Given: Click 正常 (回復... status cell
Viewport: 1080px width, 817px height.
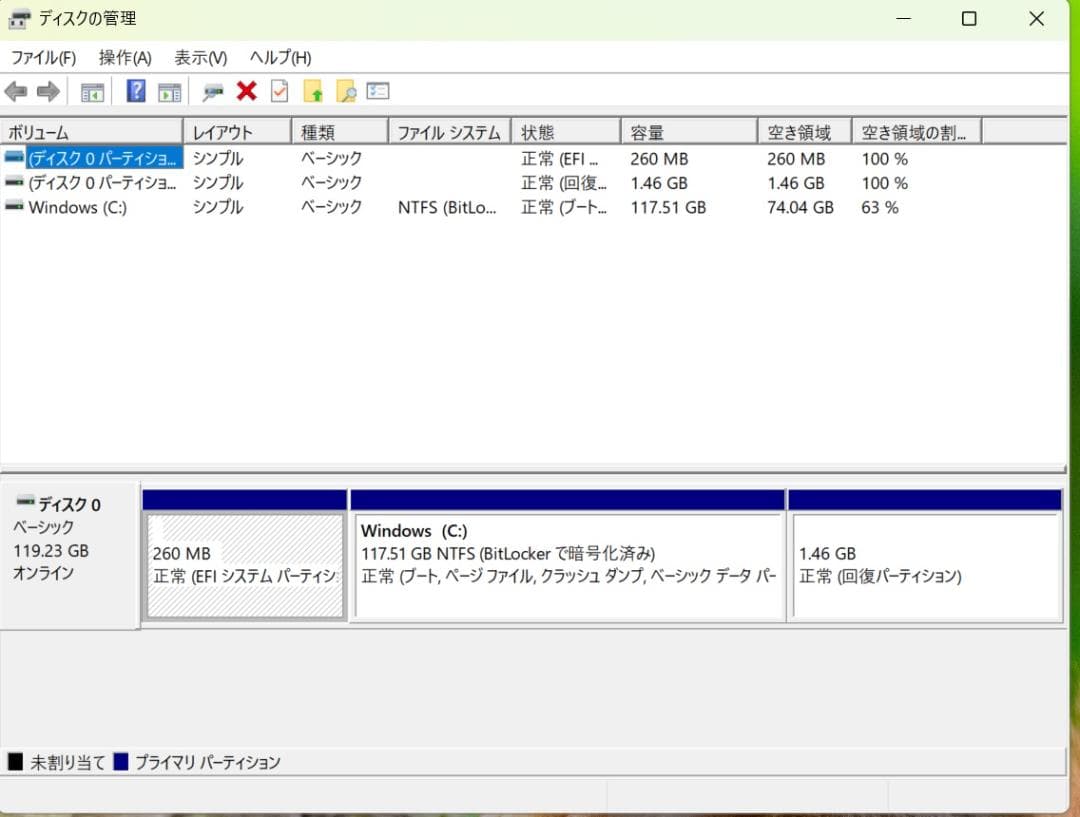Looking at the screenshot, I should [564, 183].
